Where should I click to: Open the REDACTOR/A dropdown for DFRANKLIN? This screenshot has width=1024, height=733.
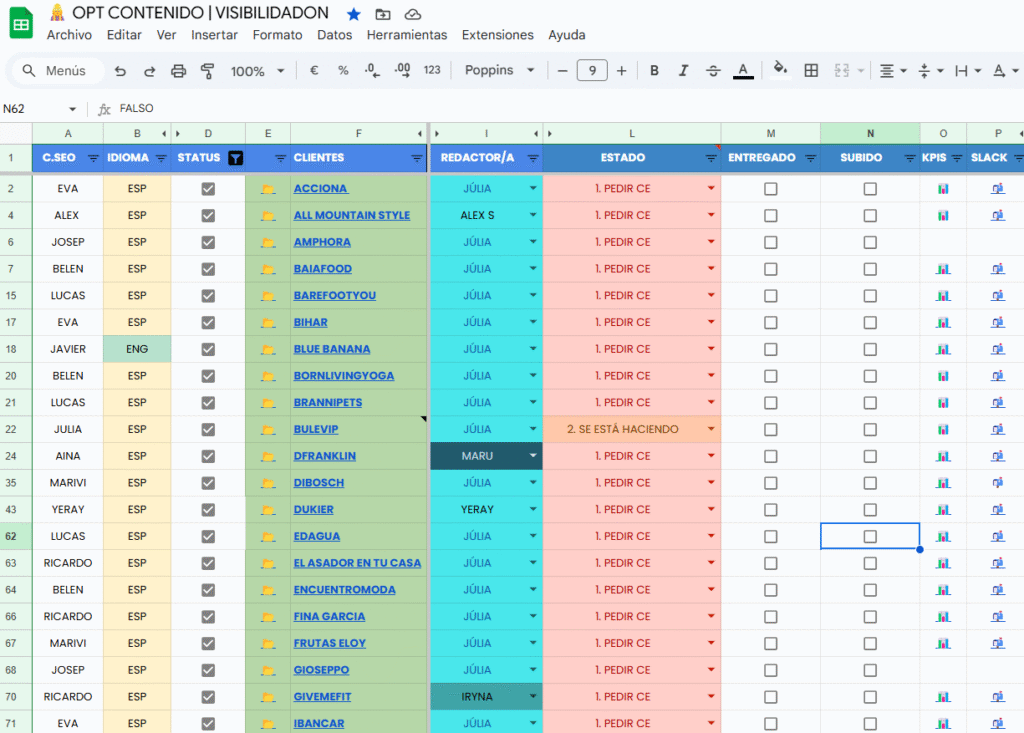coord(533,456)
